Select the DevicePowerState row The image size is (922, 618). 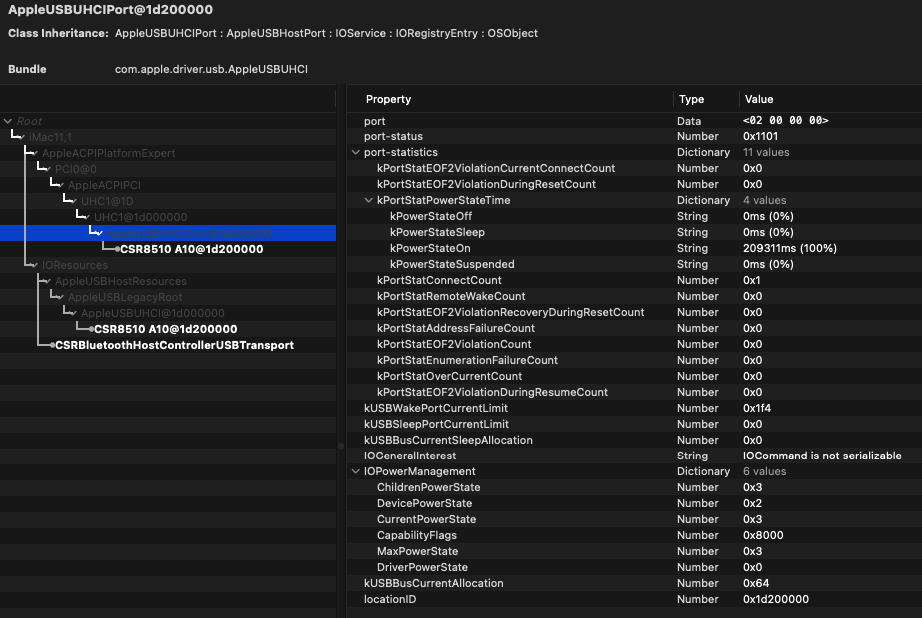tap(634, 503)
